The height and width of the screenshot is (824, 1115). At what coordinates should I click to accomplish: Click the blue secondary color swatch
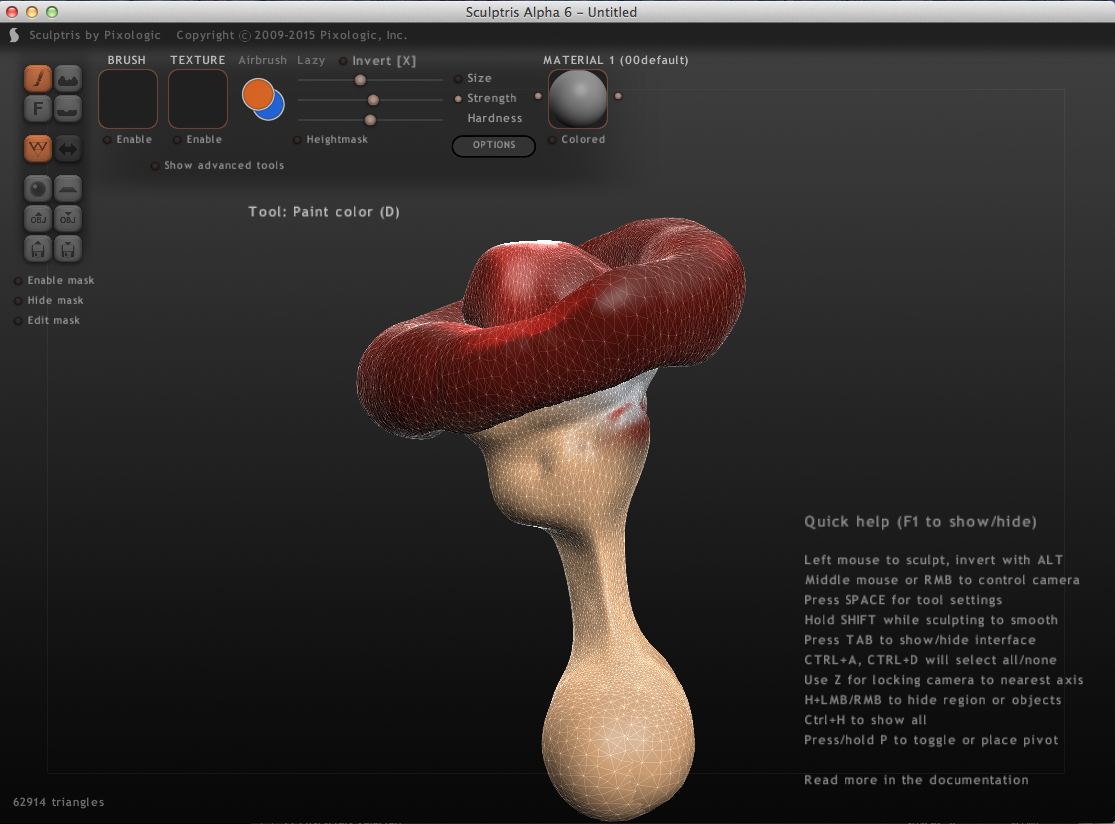tap(275, 110)
